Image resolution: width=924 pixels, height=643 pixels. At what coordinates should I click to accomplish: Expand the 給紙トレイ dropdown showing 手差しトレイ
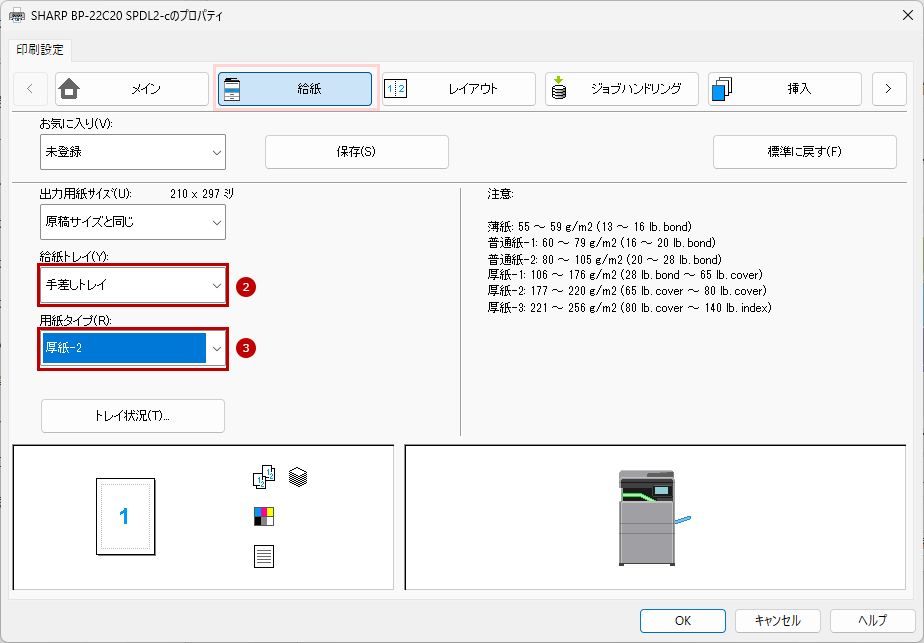pyautogui.click(x=133, y=286)
